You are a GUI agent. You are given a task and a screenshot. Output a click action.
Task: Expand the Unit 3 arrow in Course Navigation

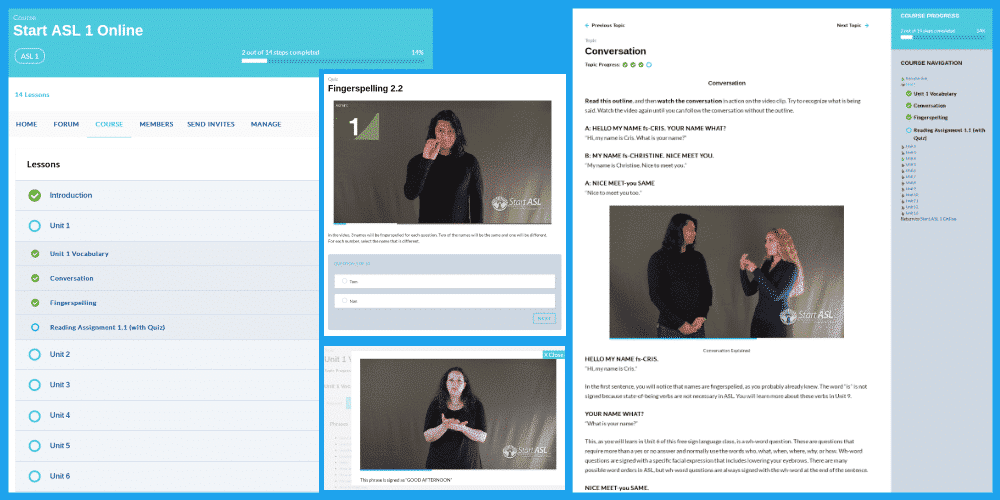tap(902, 153)
